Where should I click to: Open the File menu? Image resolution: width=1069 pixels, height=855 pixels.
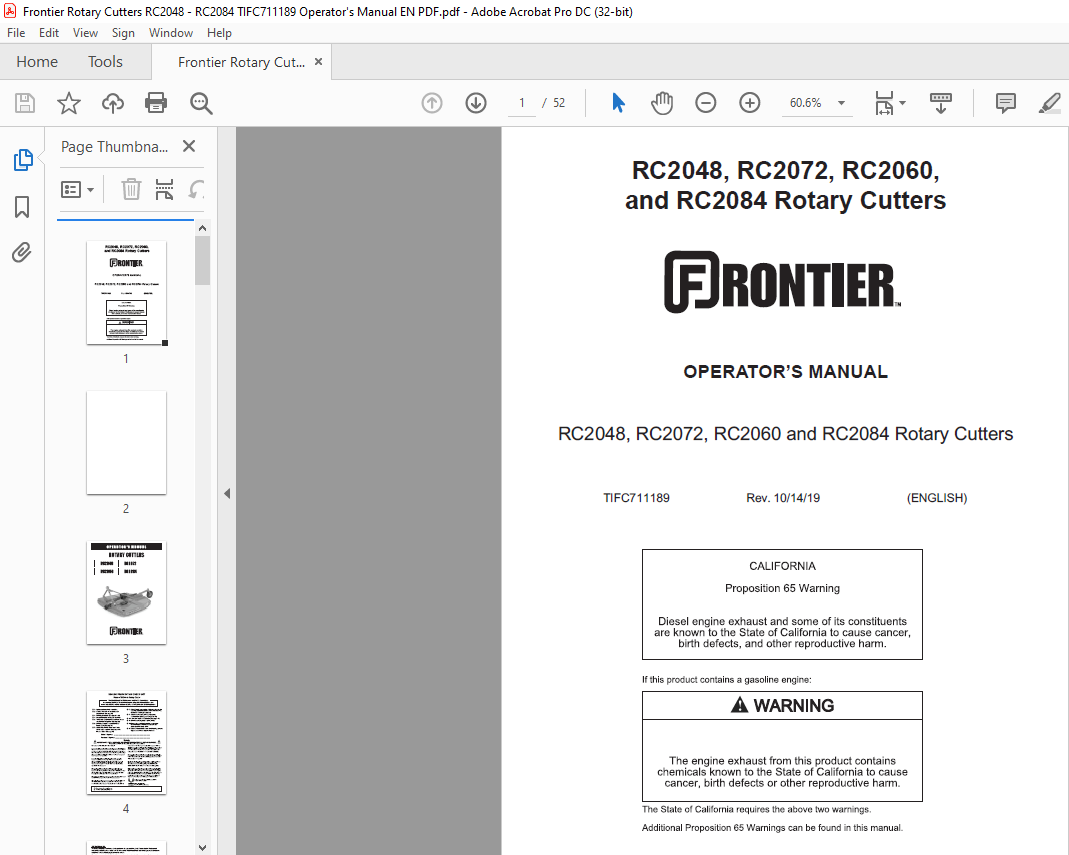click(16, 33)
